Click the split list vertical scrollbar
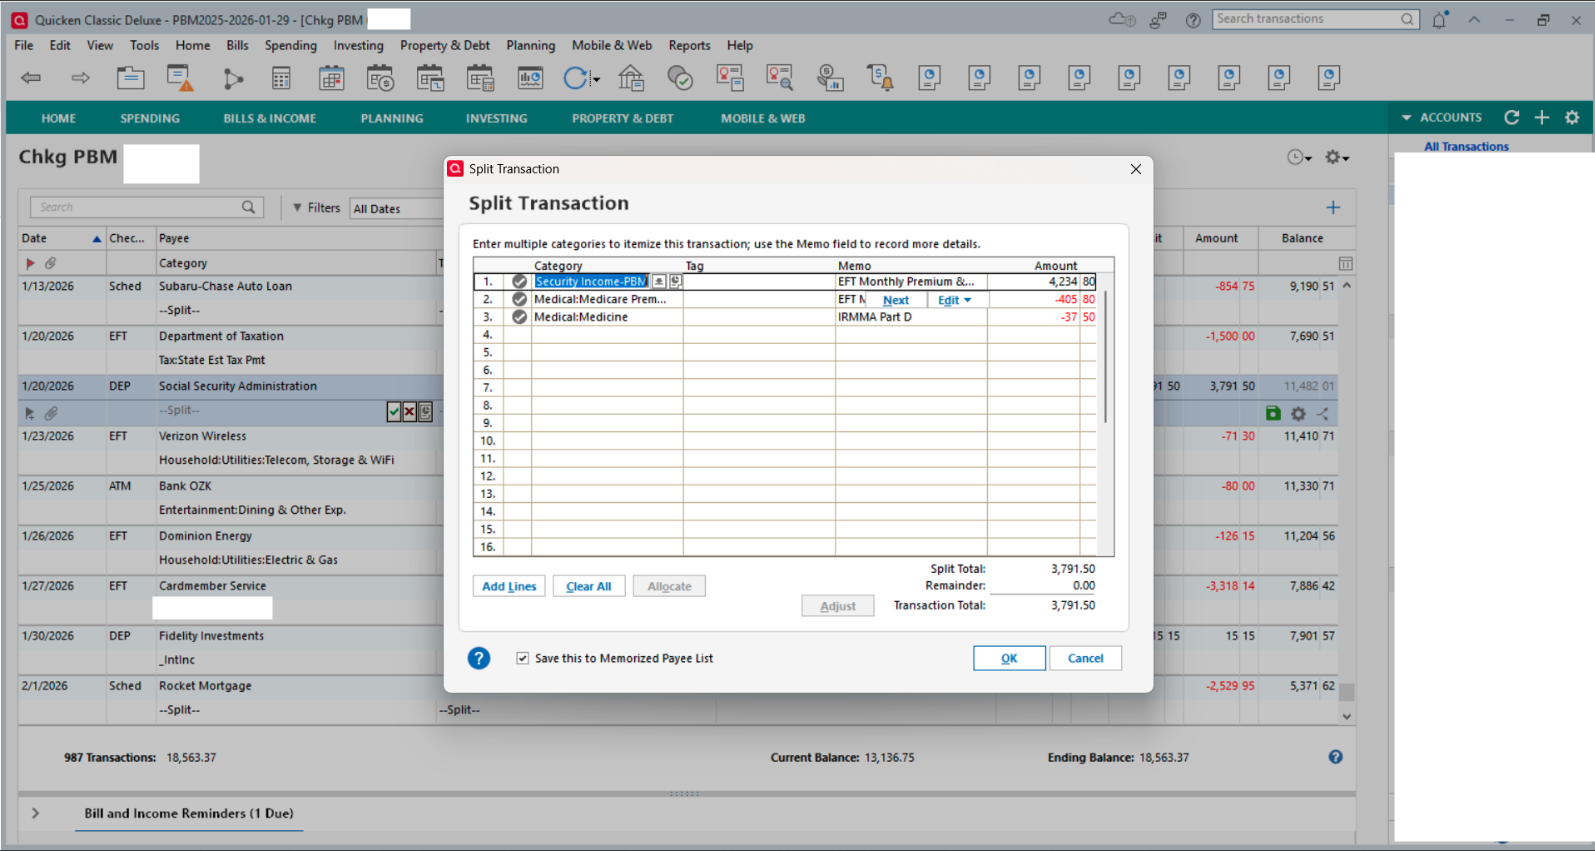This screenshot has height=851, width=1595. [x=1105, y=356]
